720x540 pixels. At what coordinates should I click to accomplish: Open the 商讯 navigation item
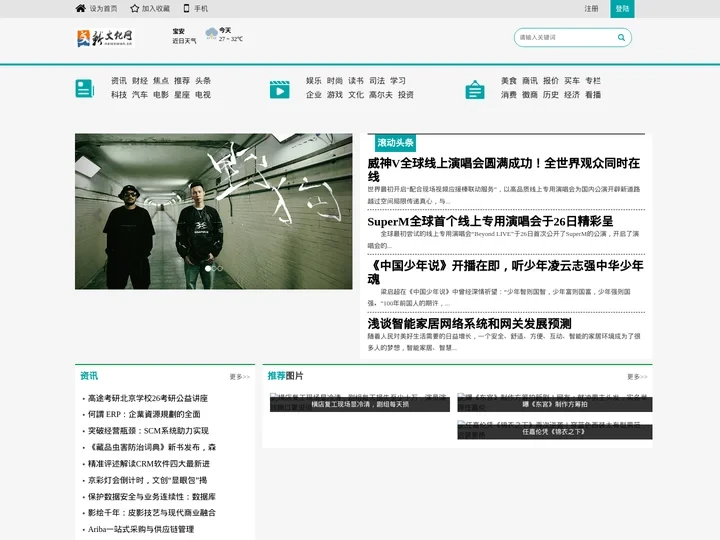530,81
